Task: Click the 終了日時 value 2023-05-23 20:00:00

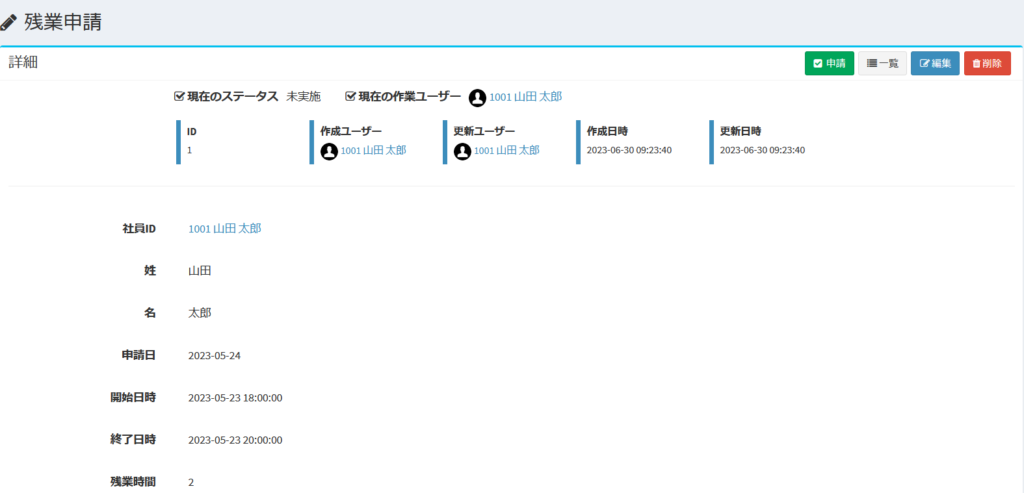Action: [x=235, y=440]
